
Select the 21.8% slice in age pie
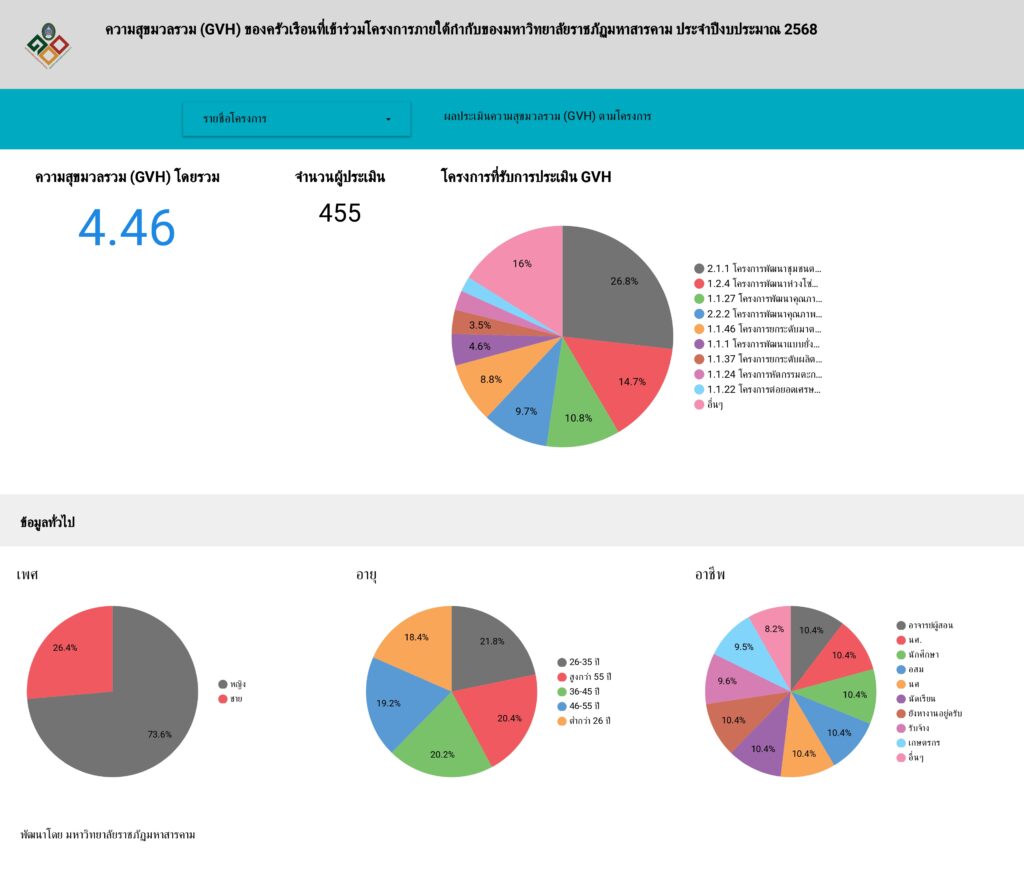(490, 645)
